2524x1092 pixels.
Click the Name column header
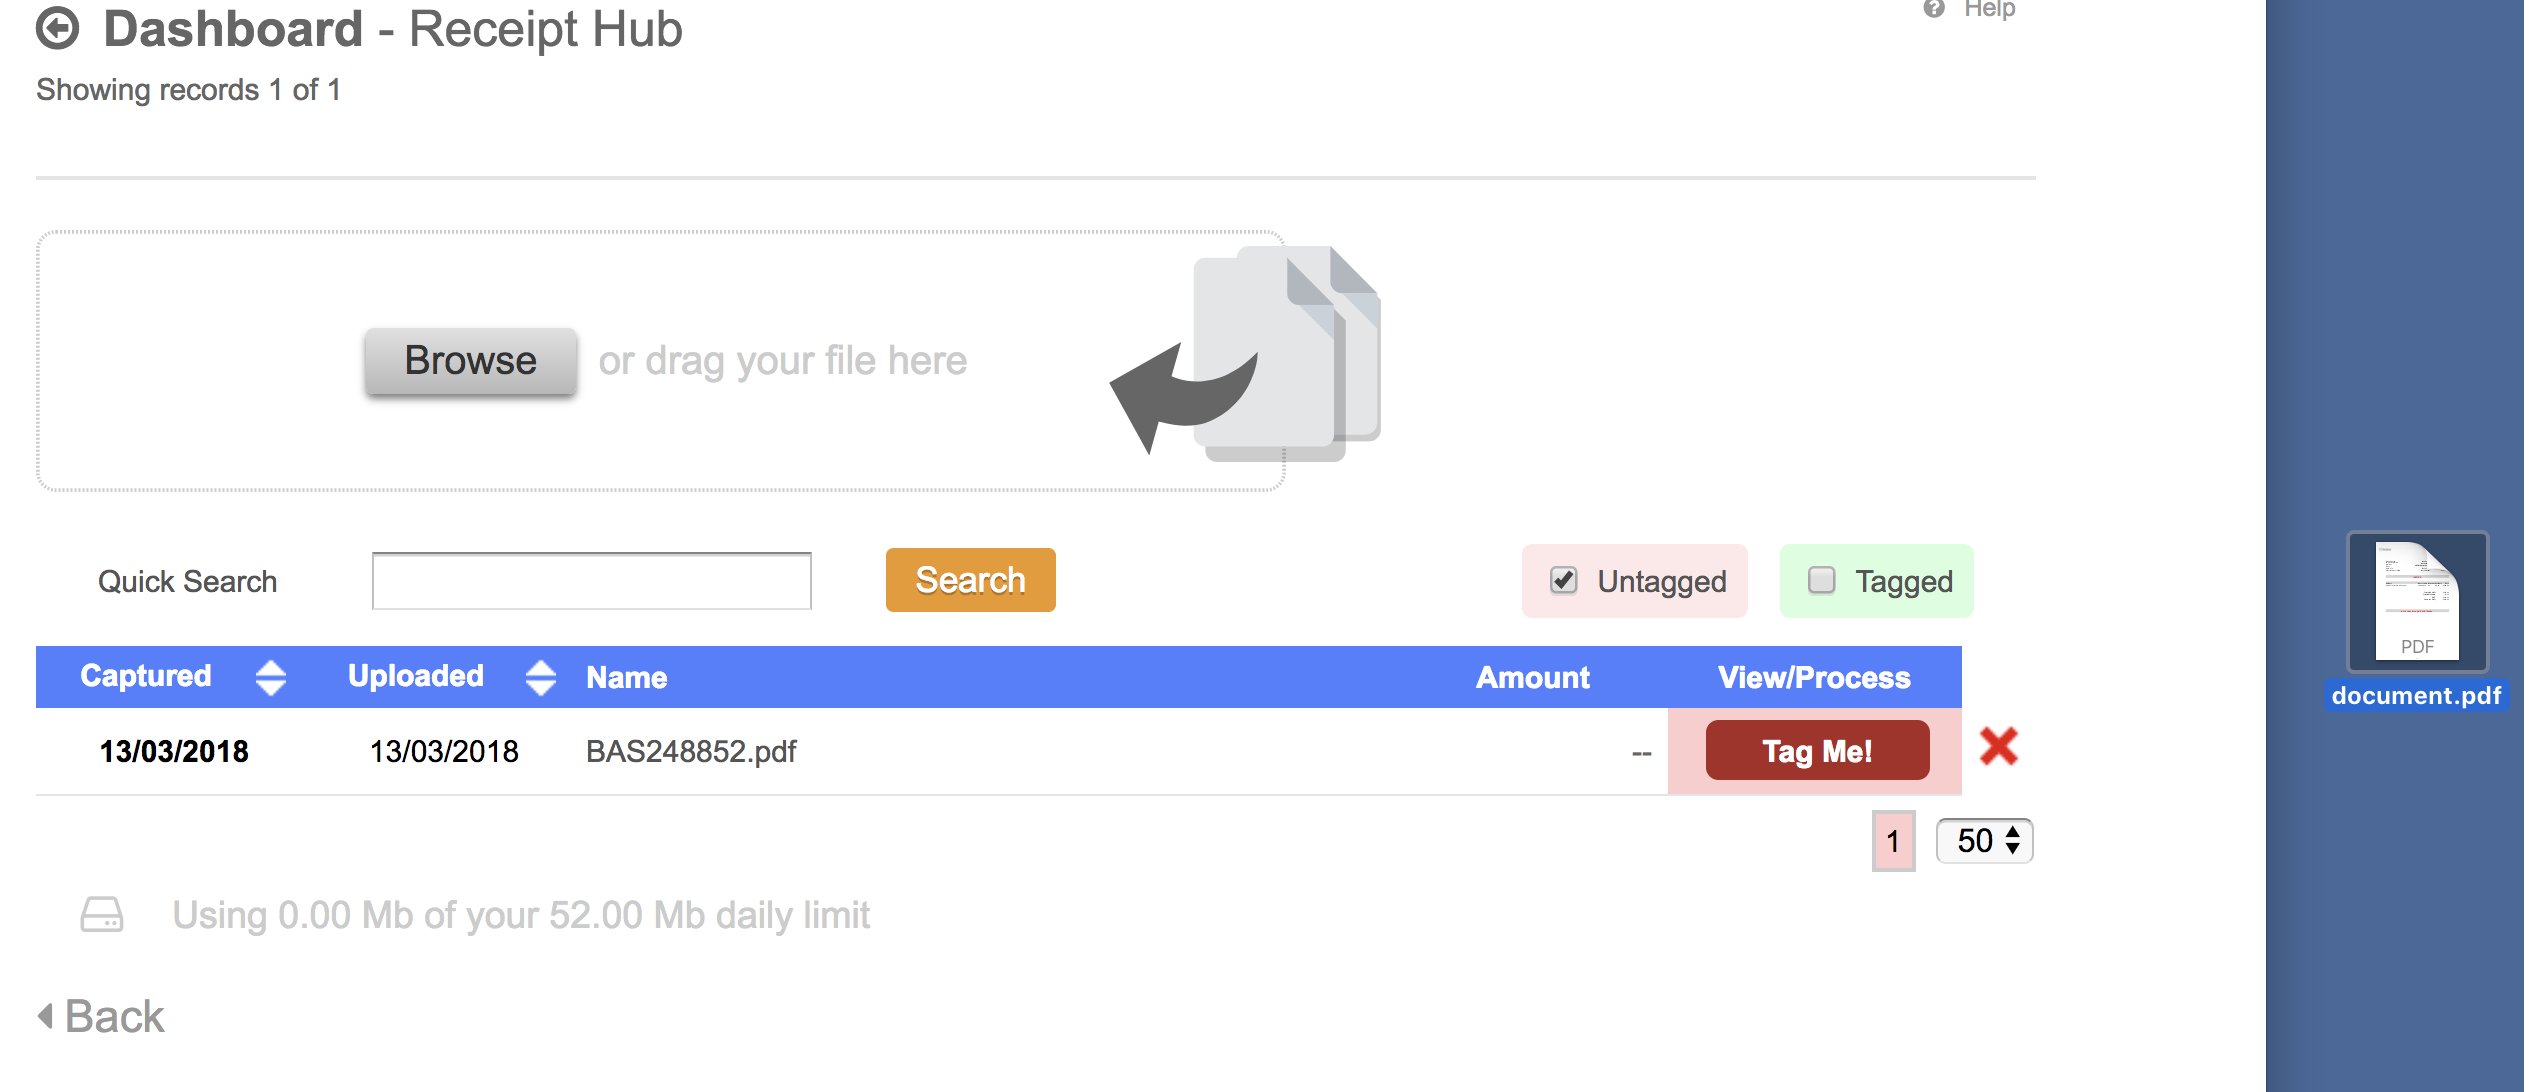(627, 677)
